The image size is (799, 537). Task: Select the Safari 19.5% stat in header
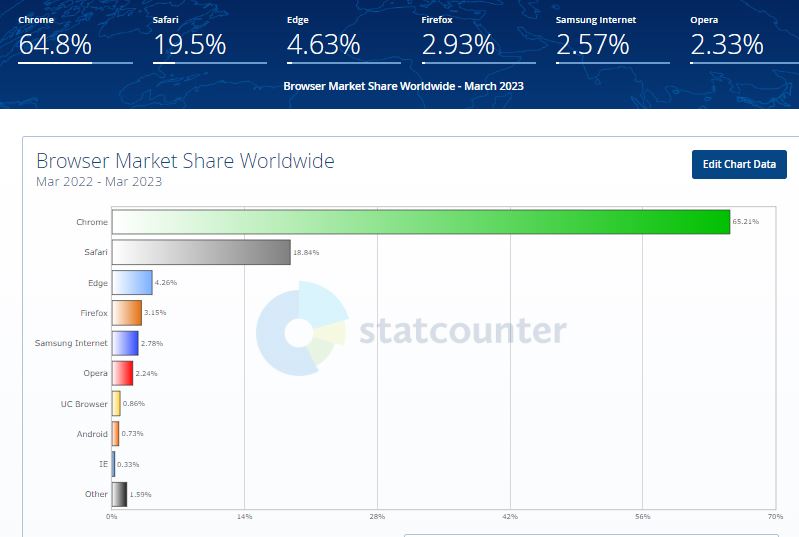point(209,39)
